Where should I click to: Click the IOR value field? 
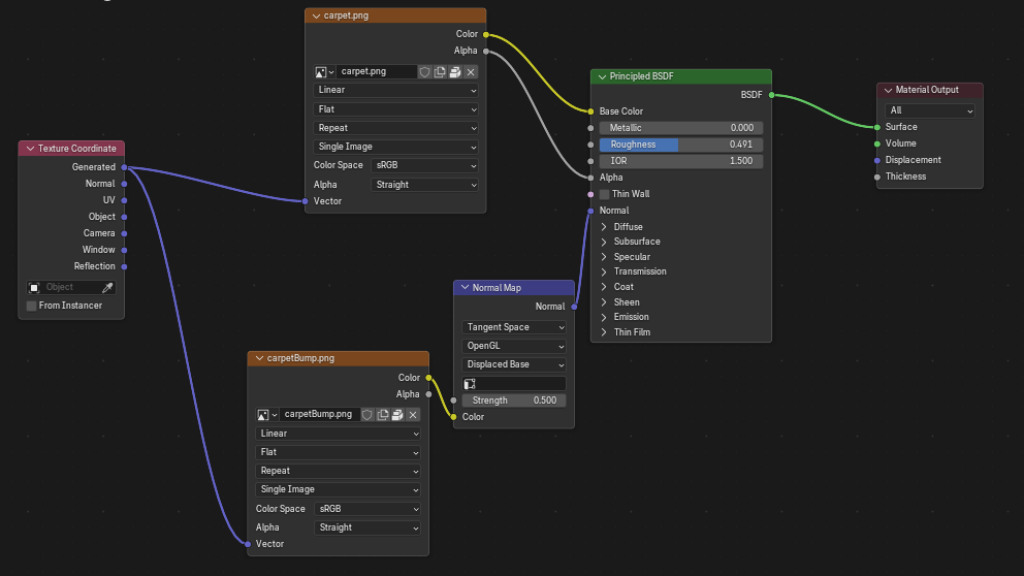681,161
